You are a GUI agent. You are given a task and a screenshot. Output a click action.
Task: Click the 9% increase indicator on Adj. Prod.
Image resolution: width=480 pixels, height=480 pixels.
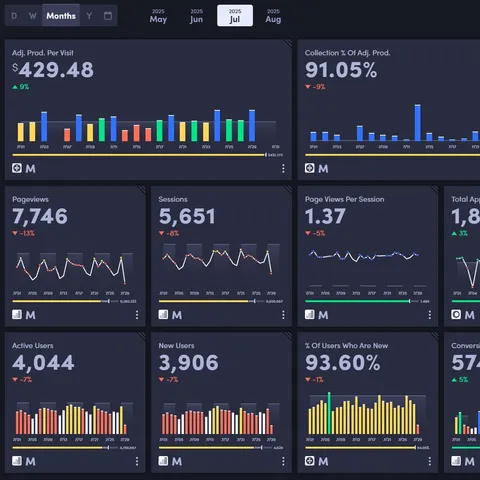pyautogui.click(x=21, y=87)
